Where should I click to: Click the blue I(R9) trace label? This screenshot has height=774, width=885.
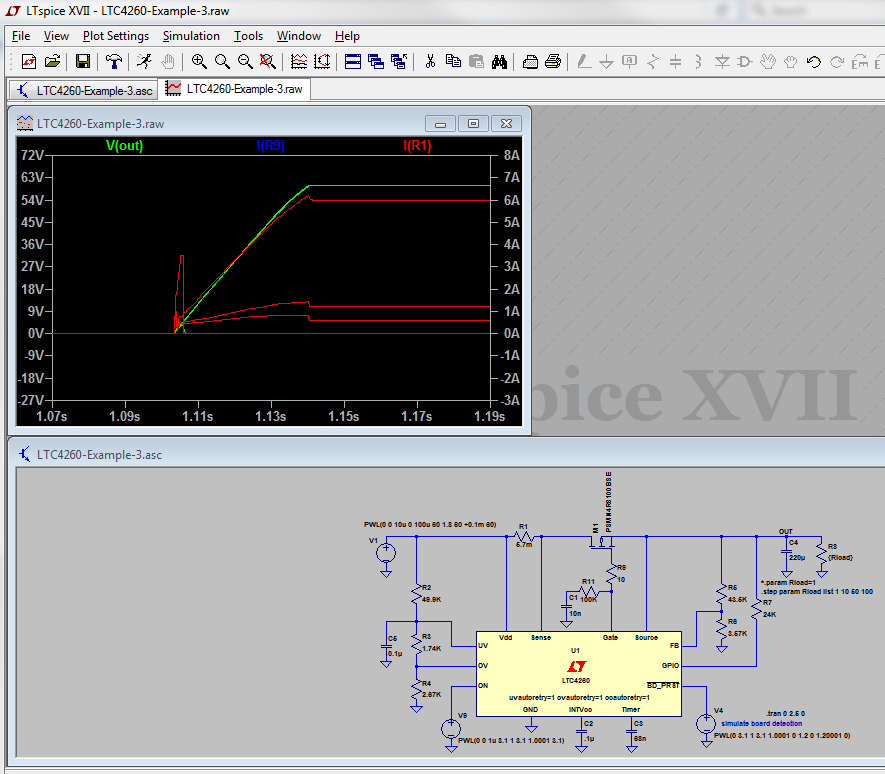pos(270,146)
